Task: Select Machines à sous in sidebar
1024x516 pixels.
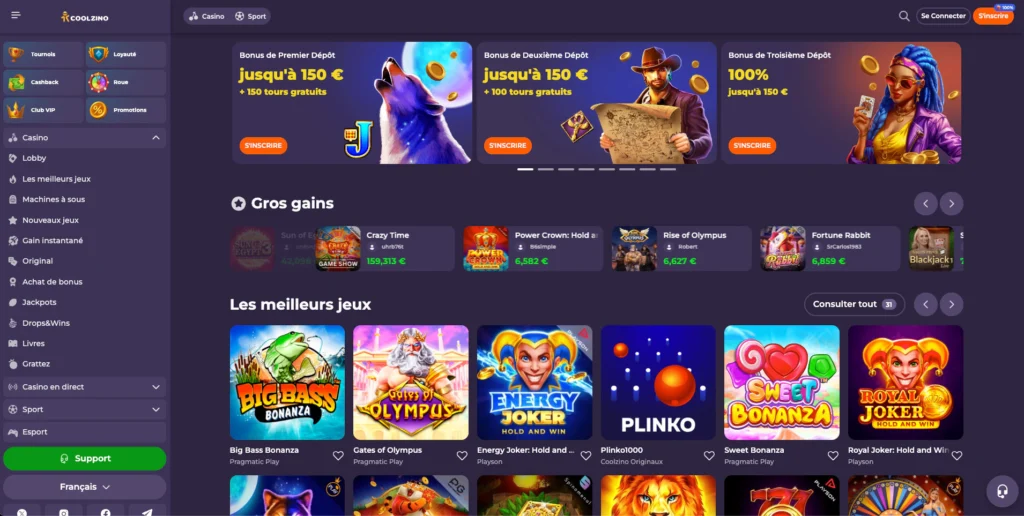Action: (x=54, y=199)
